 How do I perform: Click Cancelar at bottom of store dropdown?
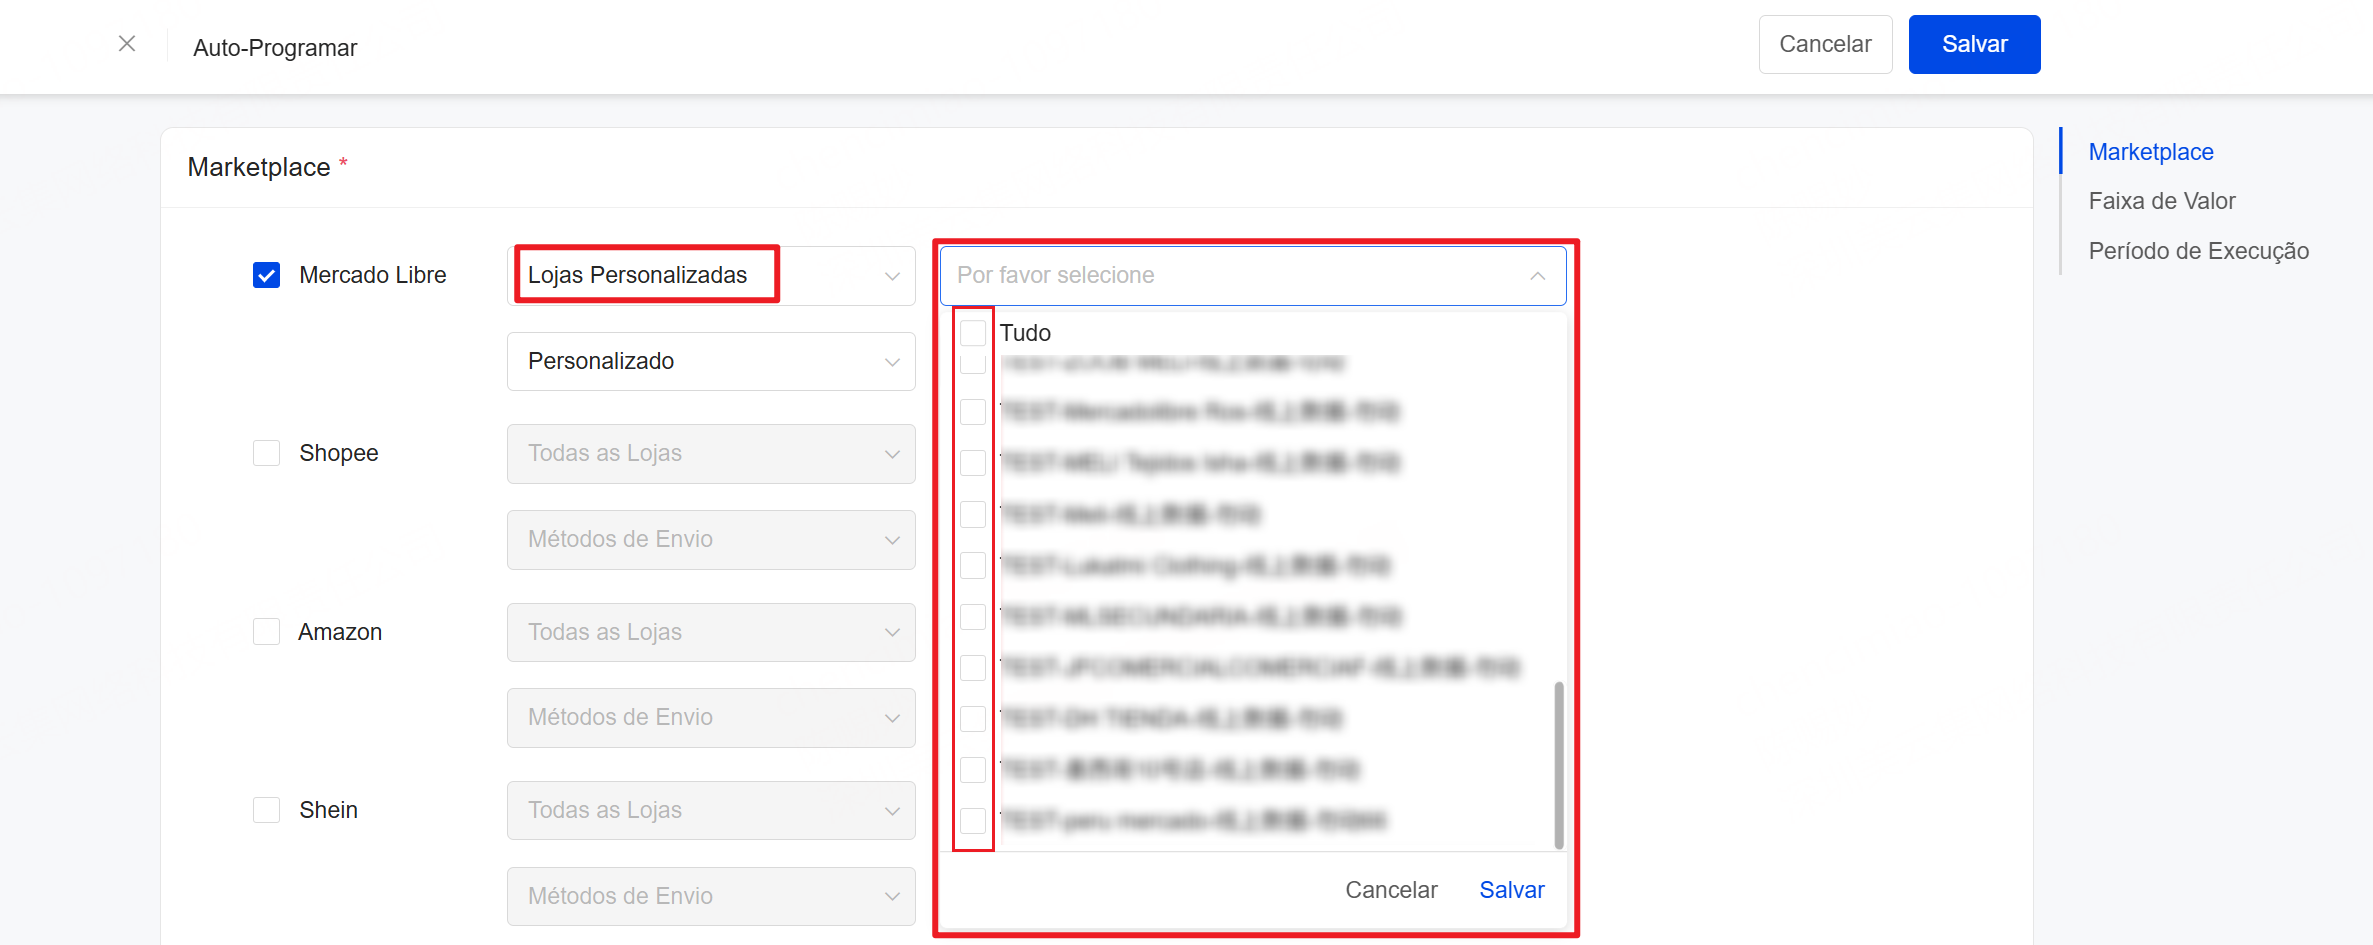point(1390,890)
